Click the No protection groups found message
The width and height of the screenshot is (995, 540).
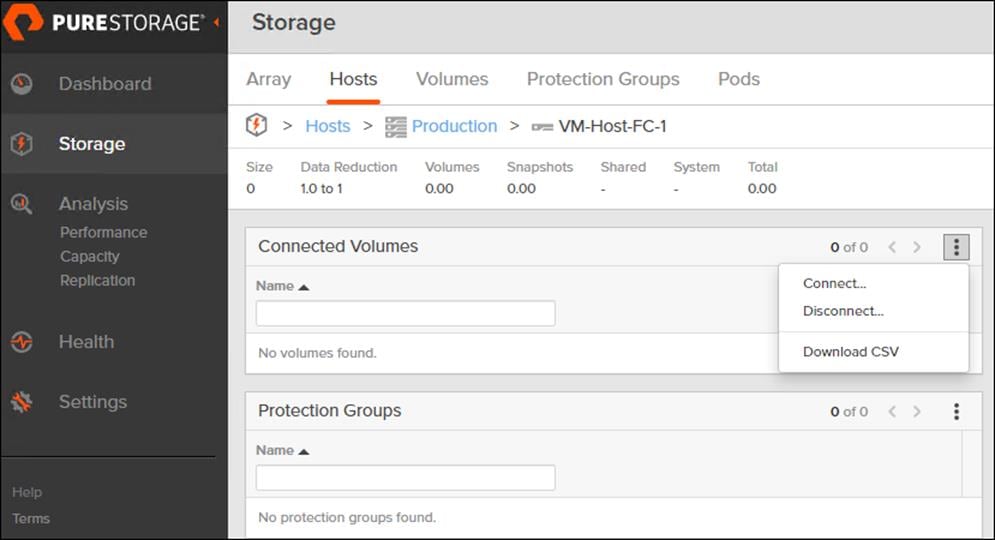(347, 517)
